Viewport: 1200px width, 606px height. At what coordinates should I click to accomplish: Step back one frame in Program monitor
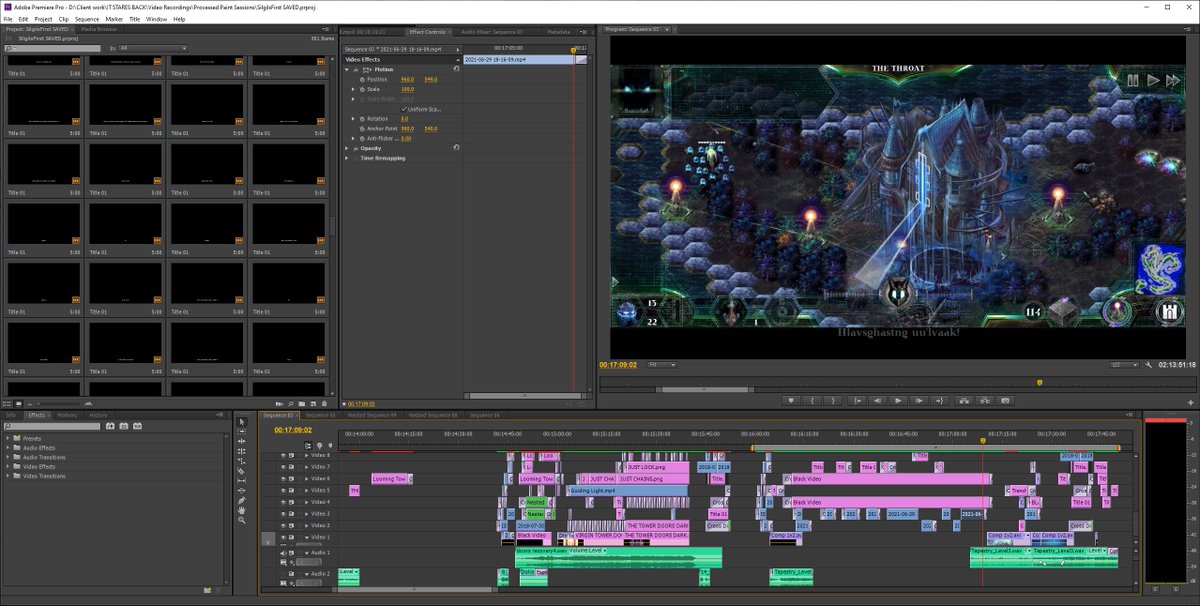pyautogui.click(x=877, y=400)
